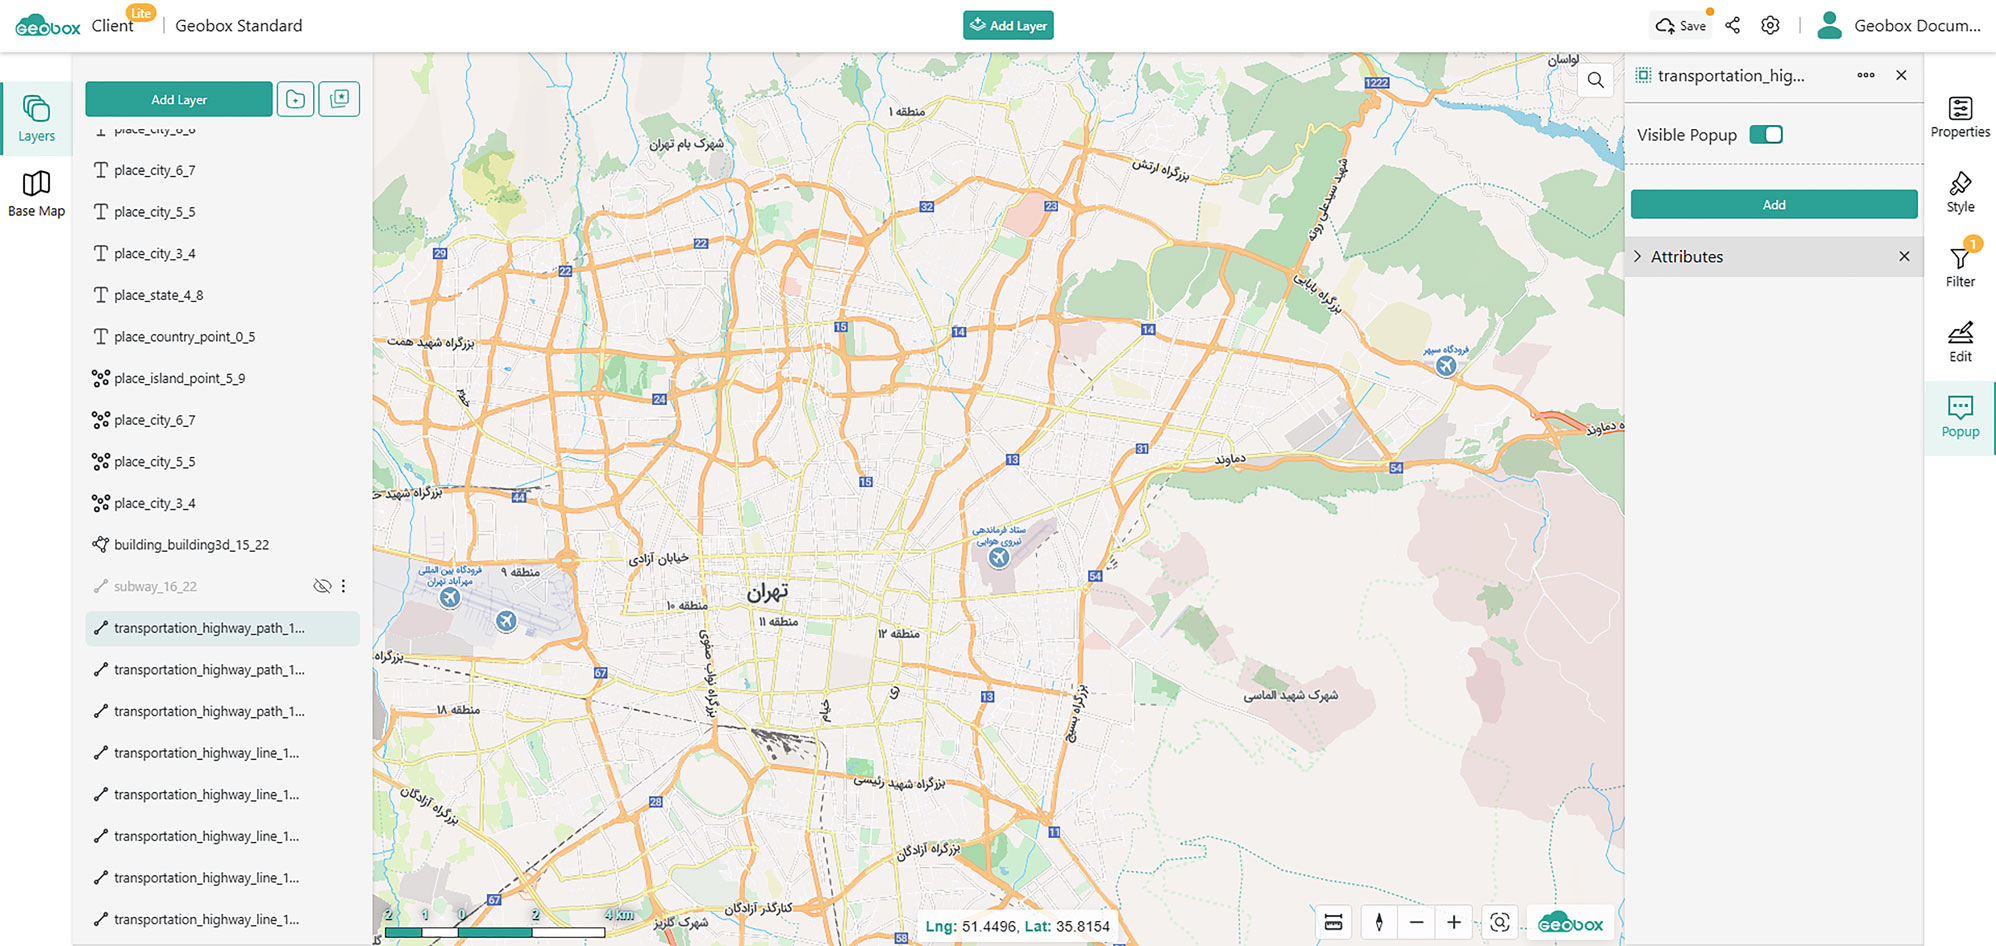Open panel options ellipsis menu
This screenshot has width=1996, height=946.
[x=1865, y=76]
